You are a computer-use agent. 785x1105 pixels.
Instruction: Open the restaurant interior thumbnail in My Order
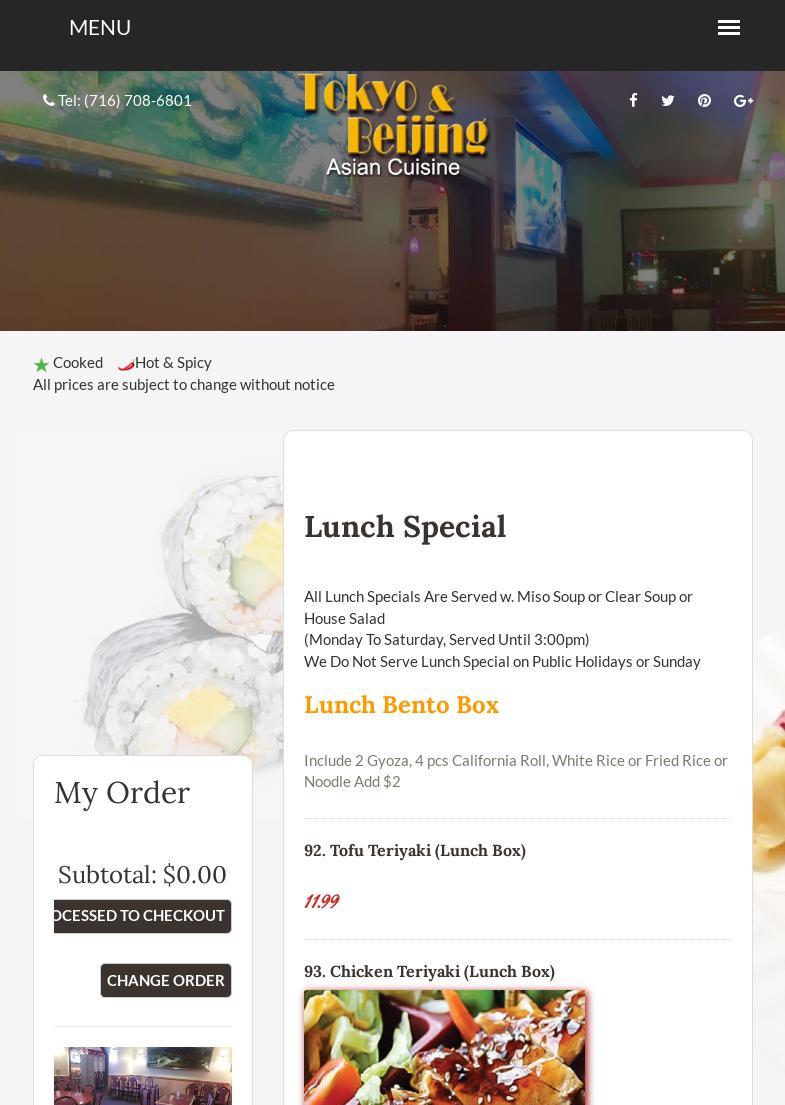143,1075
